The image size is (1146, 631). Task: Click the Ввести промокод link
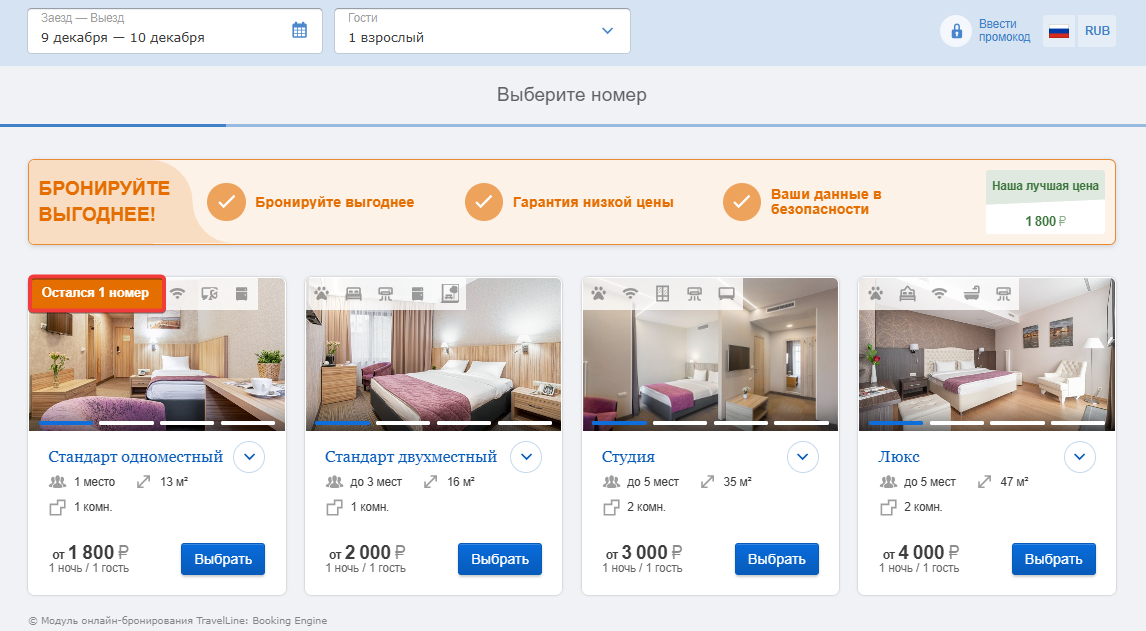click(x=1004, y=31)
